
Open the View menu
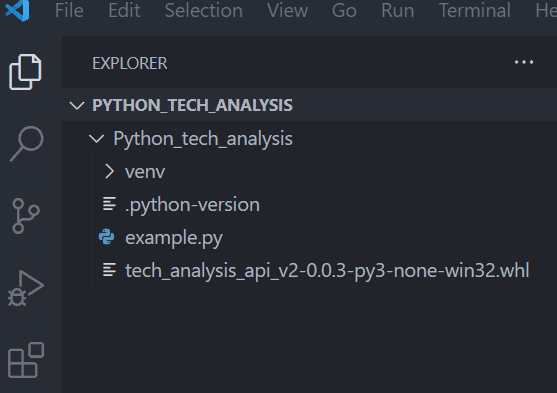(x=287, y=10)
